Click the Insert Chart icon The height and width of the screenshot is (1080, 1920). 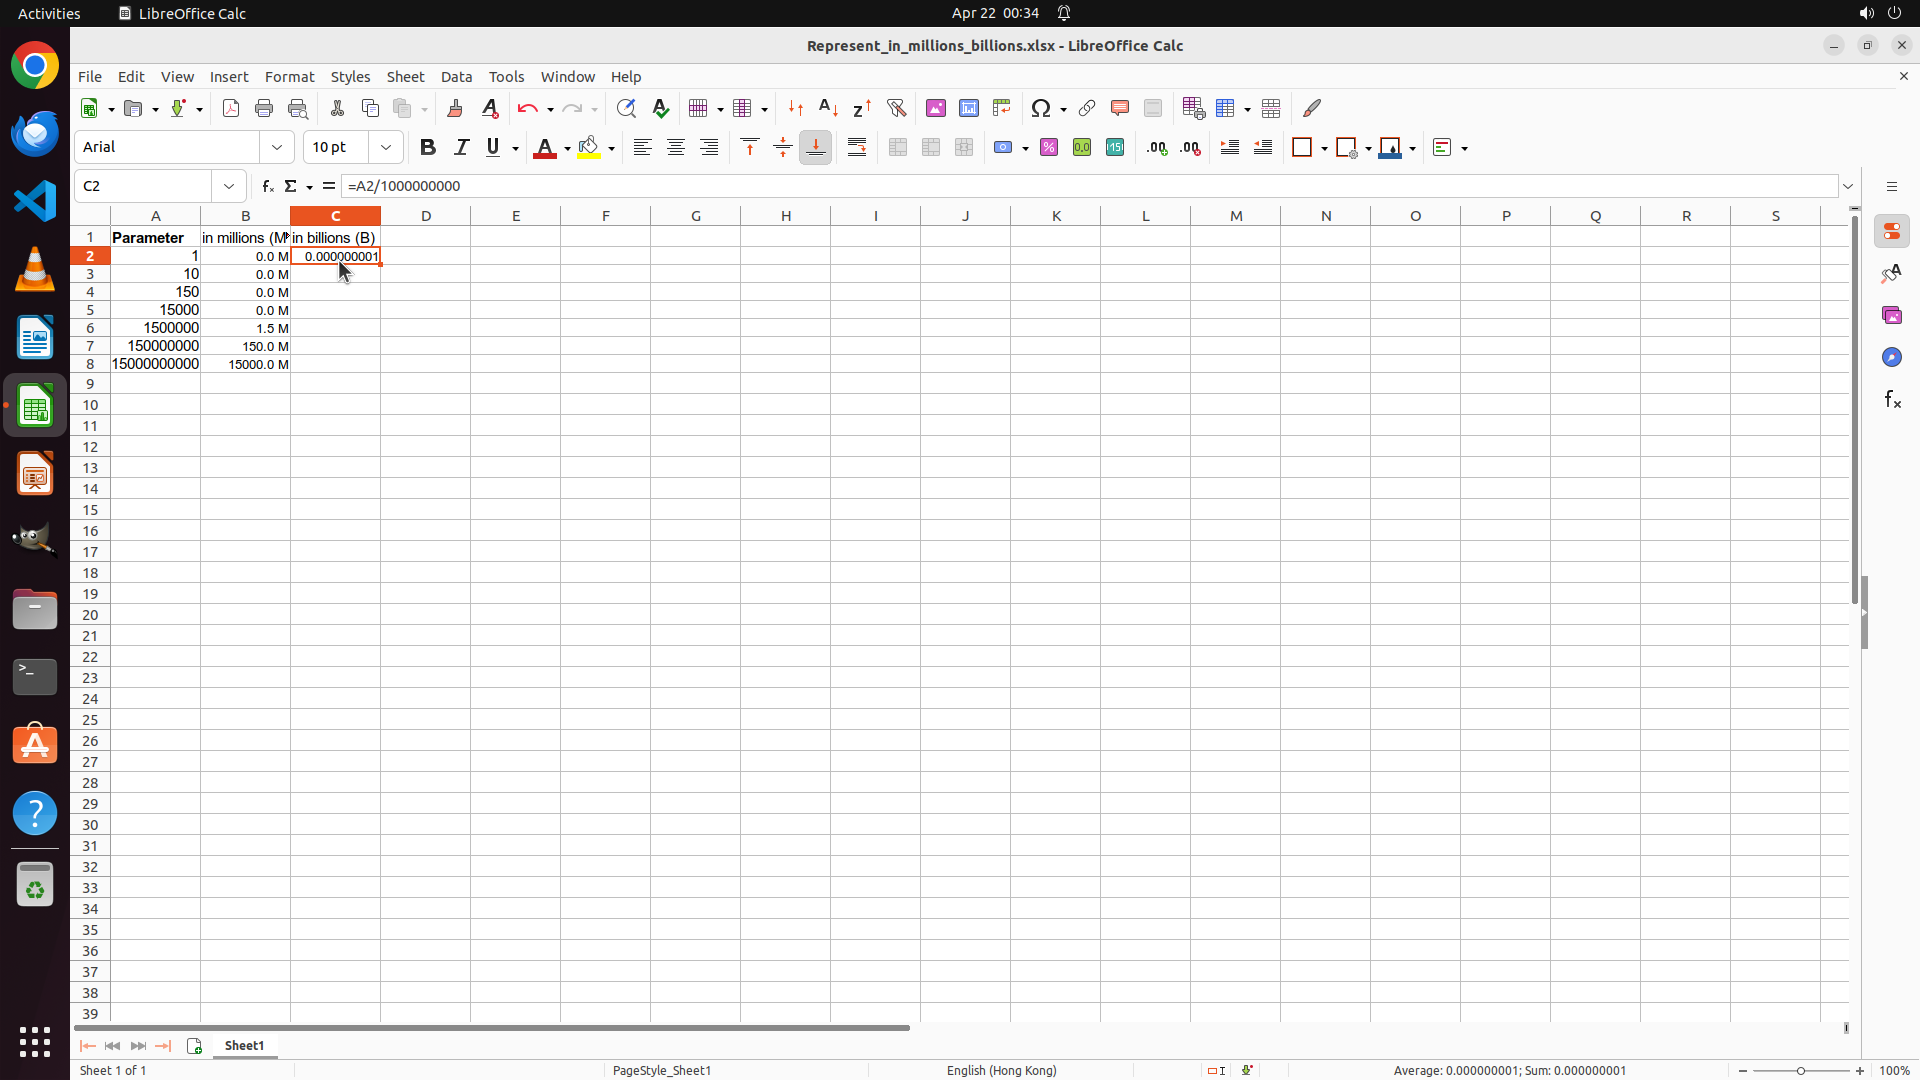[x=968, y=108]
